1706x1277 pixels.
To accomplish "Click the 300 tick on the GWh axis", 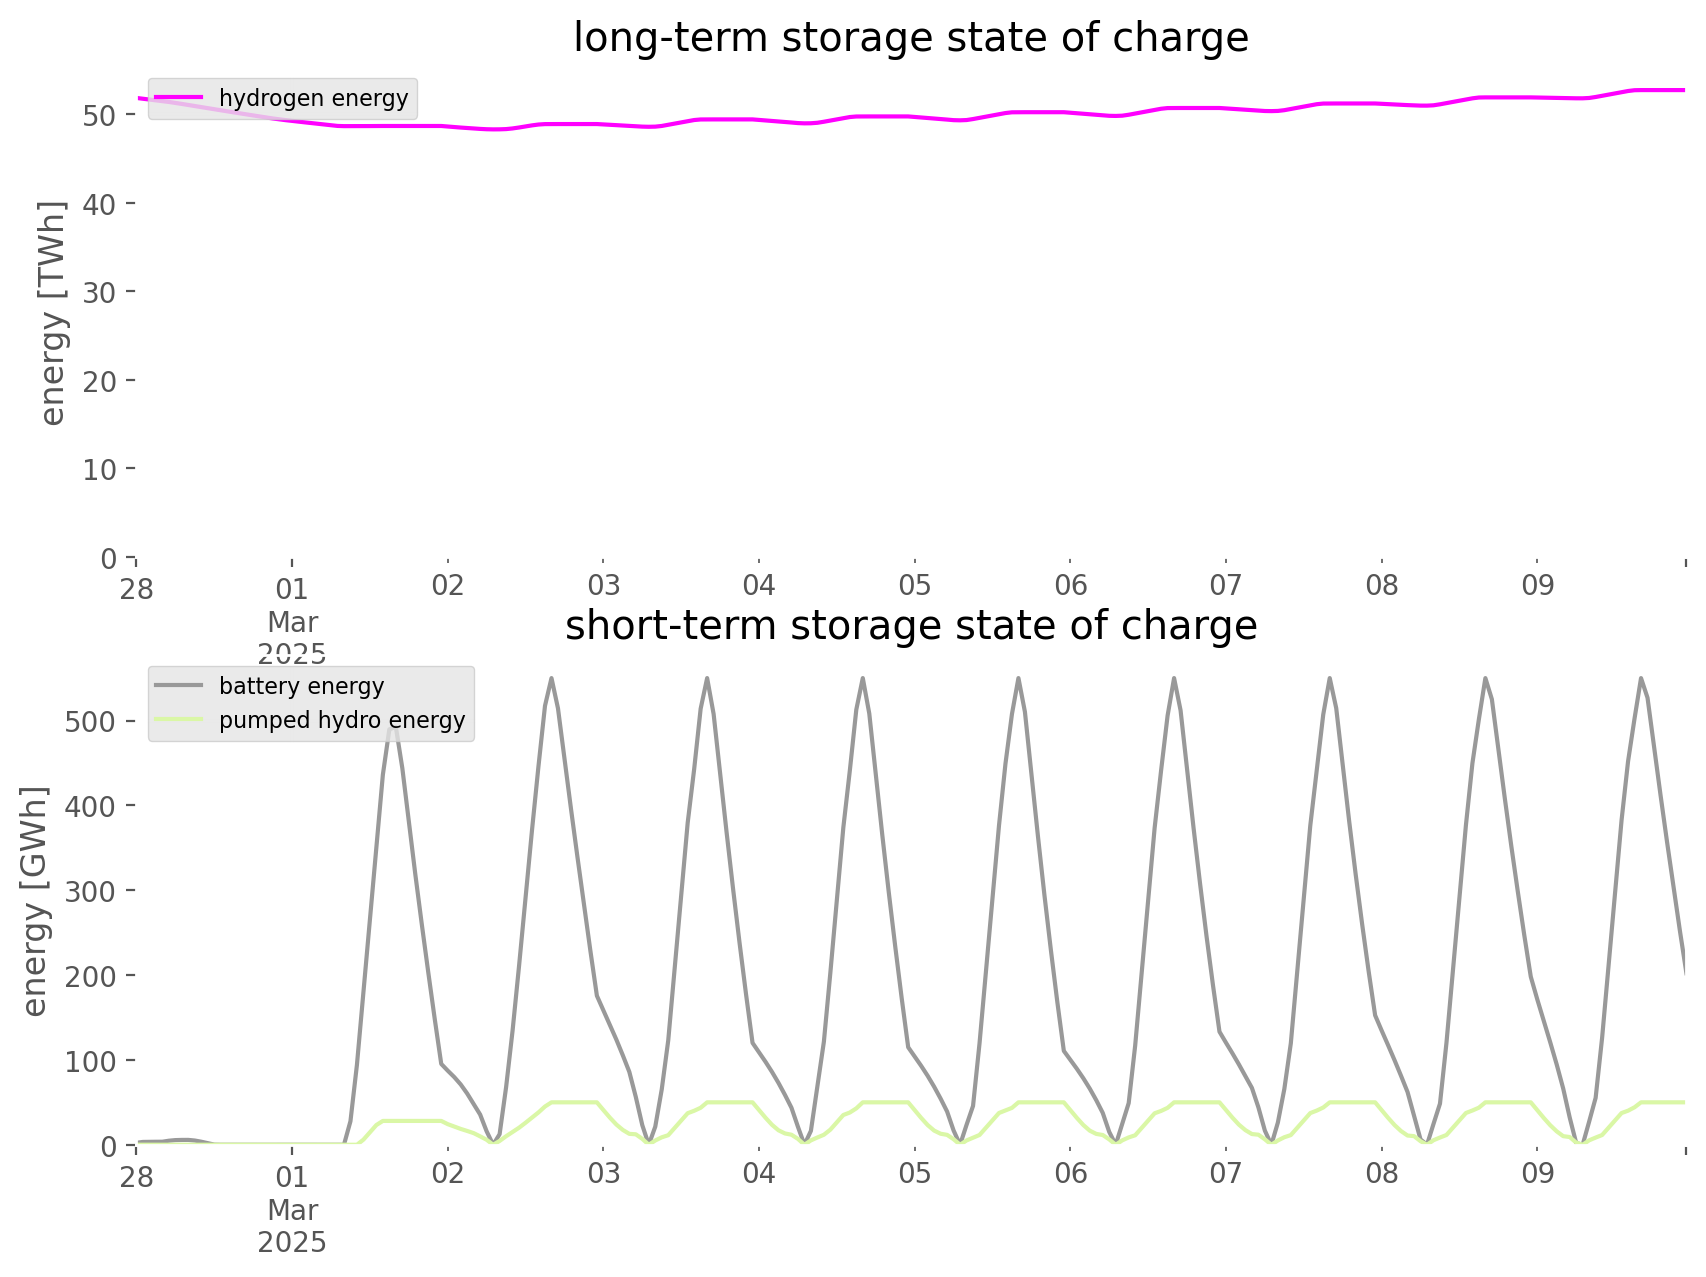I will pyautogui.click(x=93, y=891).
